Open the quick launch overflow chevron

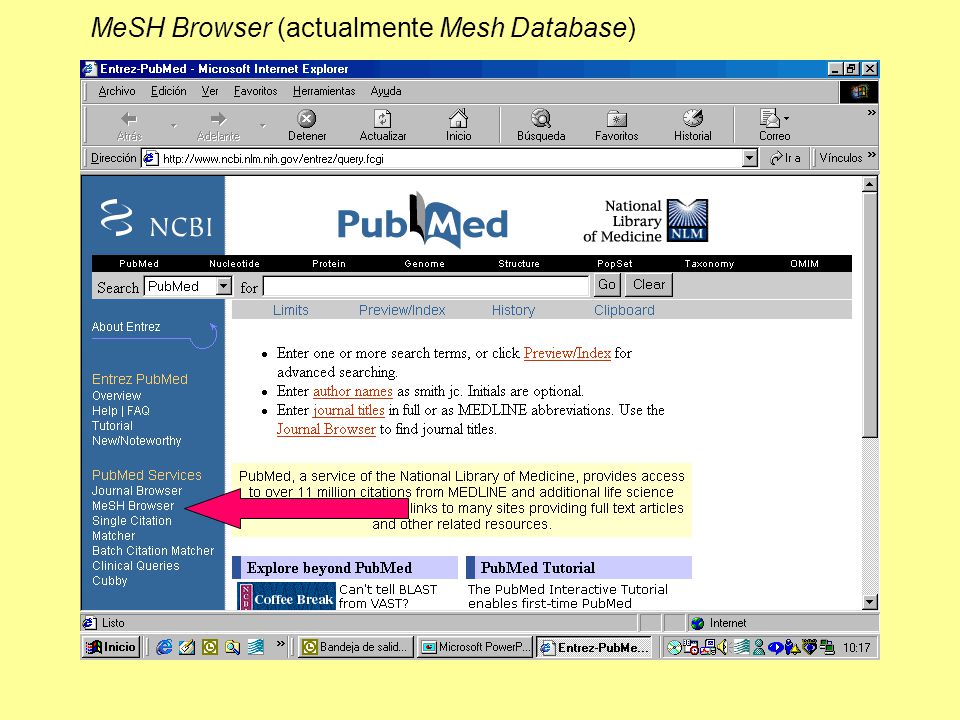coord(280,643)
